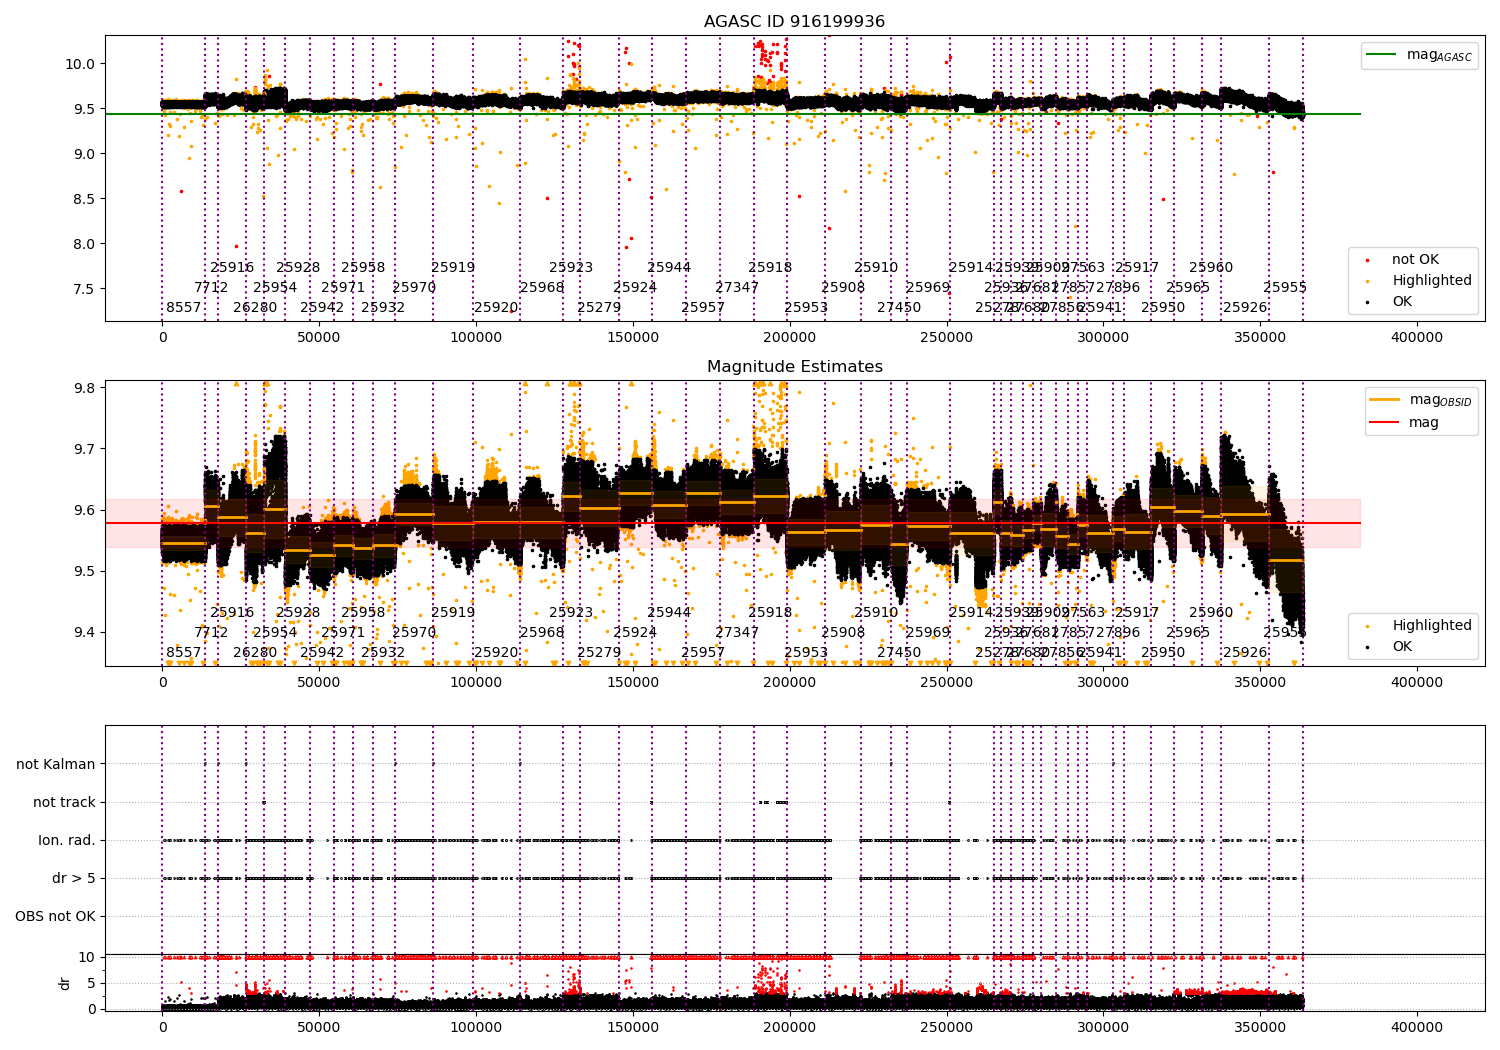Click the "not Kalman" row label

tap(56, 764)
